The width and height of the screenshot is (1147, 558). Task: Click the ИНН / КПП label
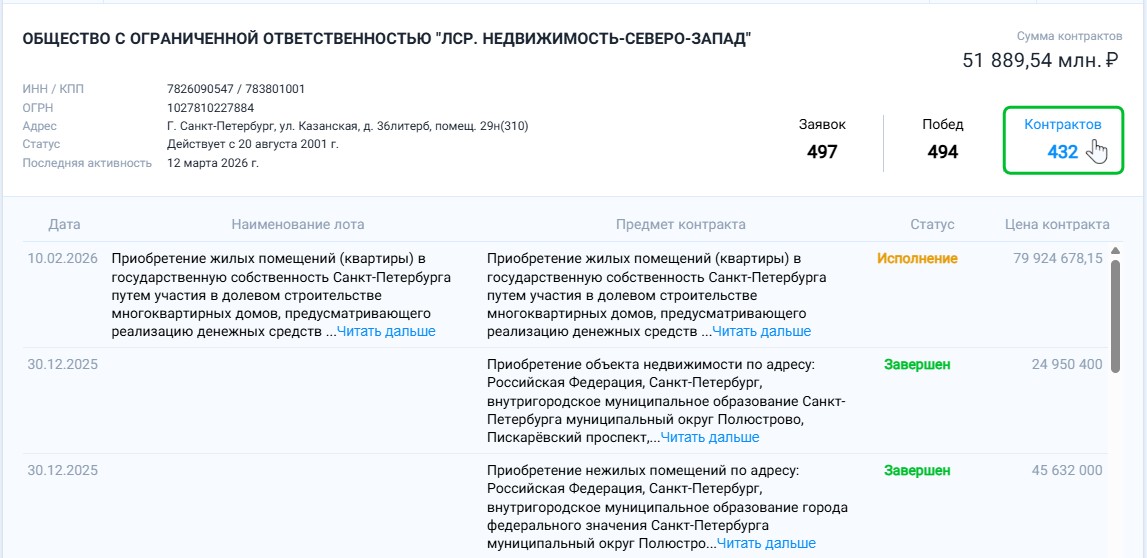click(x=53, y=89)
